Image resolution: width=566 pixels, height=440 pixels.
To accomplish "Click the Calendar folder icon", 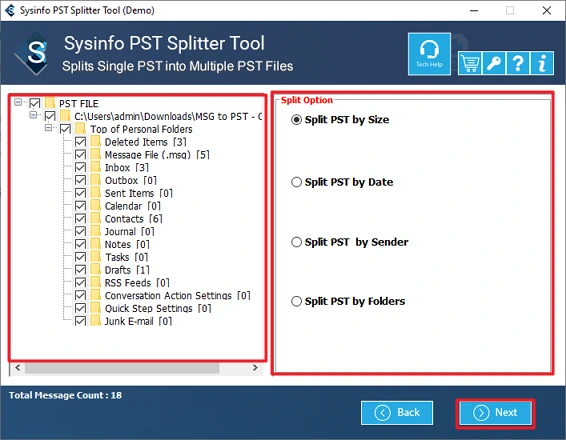I will pyautogui.click(x=95, y=206).
